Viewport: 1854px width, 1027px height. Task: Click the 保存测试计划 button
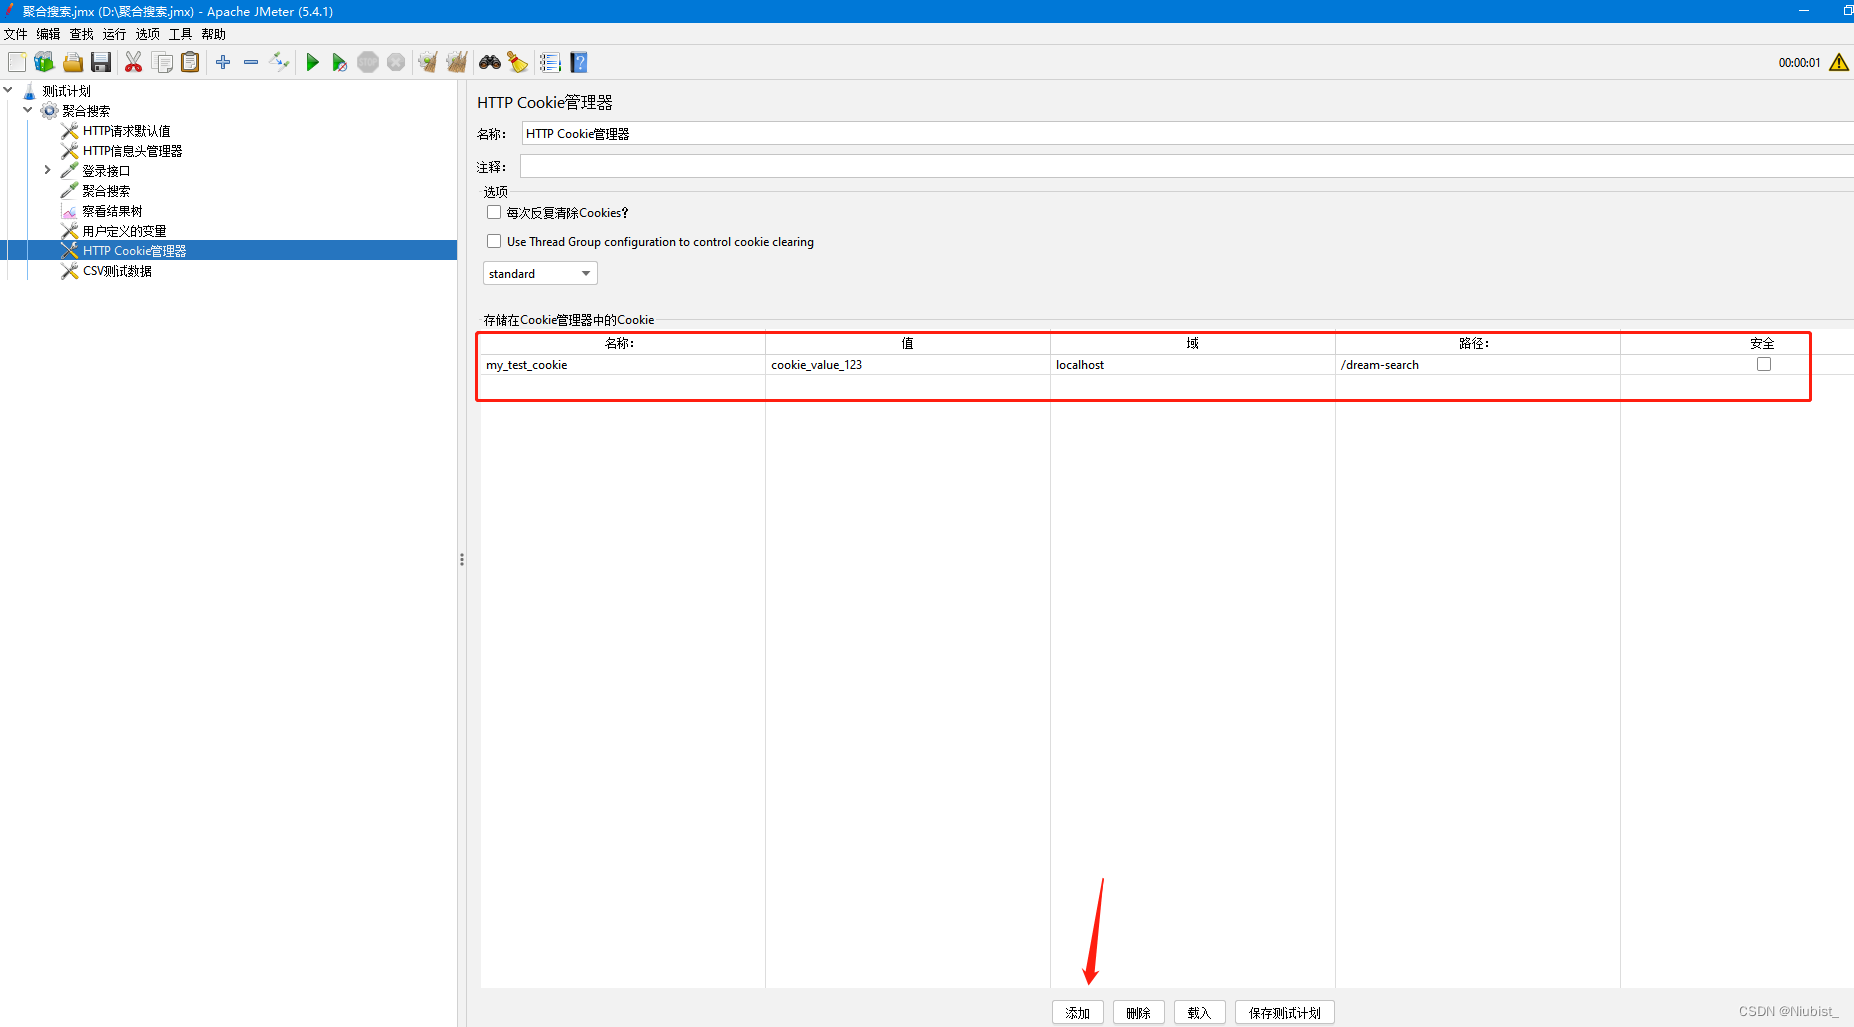tap(1285, 1013)
